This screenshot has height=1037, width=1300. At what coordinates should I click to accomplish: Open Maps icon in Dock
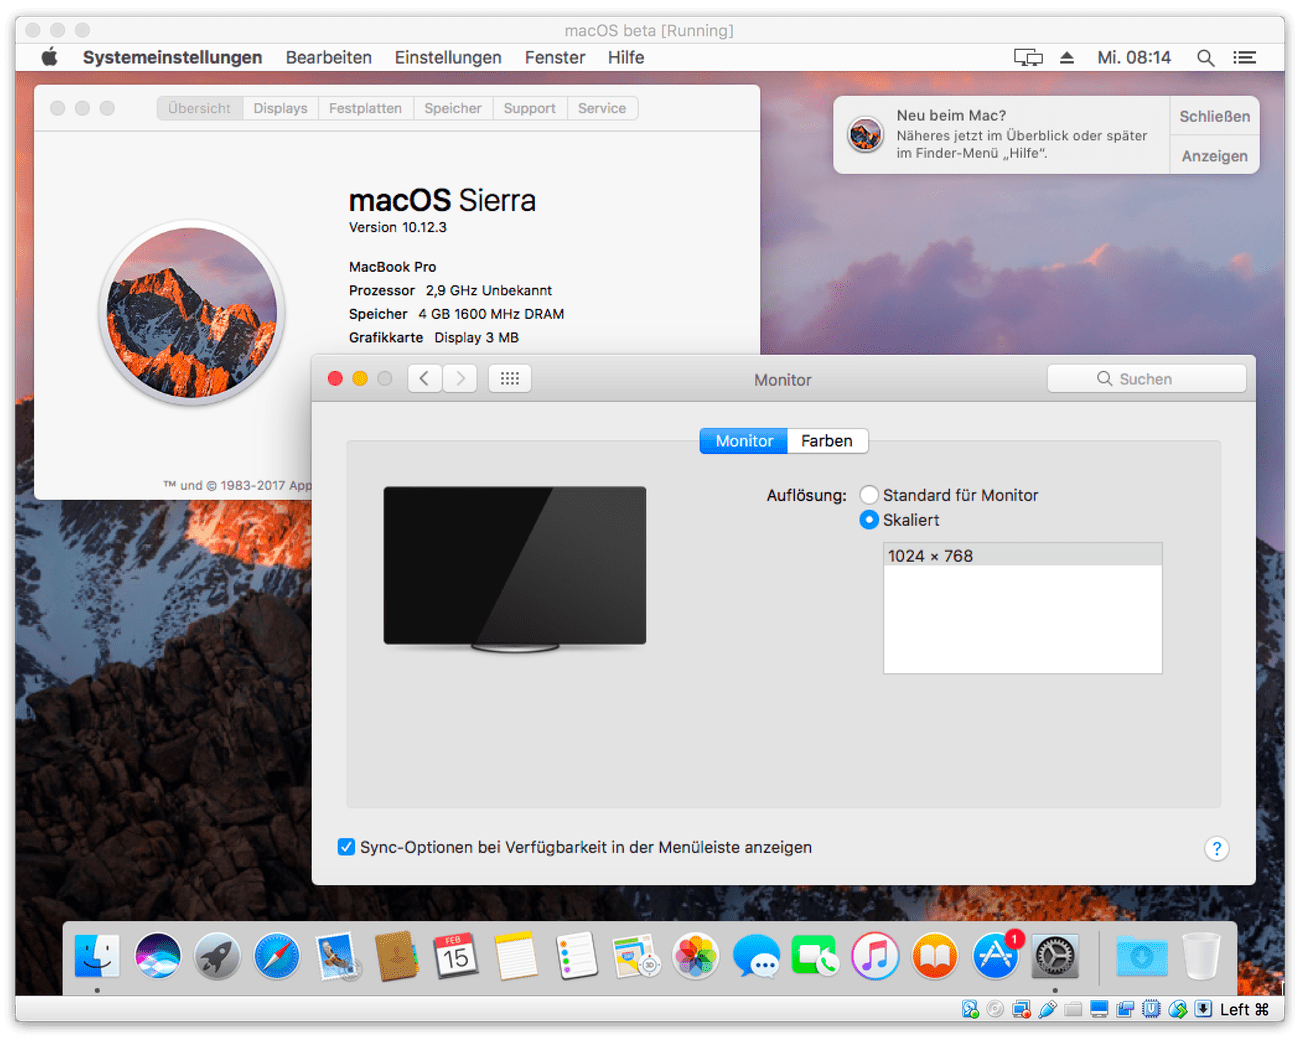click(636, 956)
